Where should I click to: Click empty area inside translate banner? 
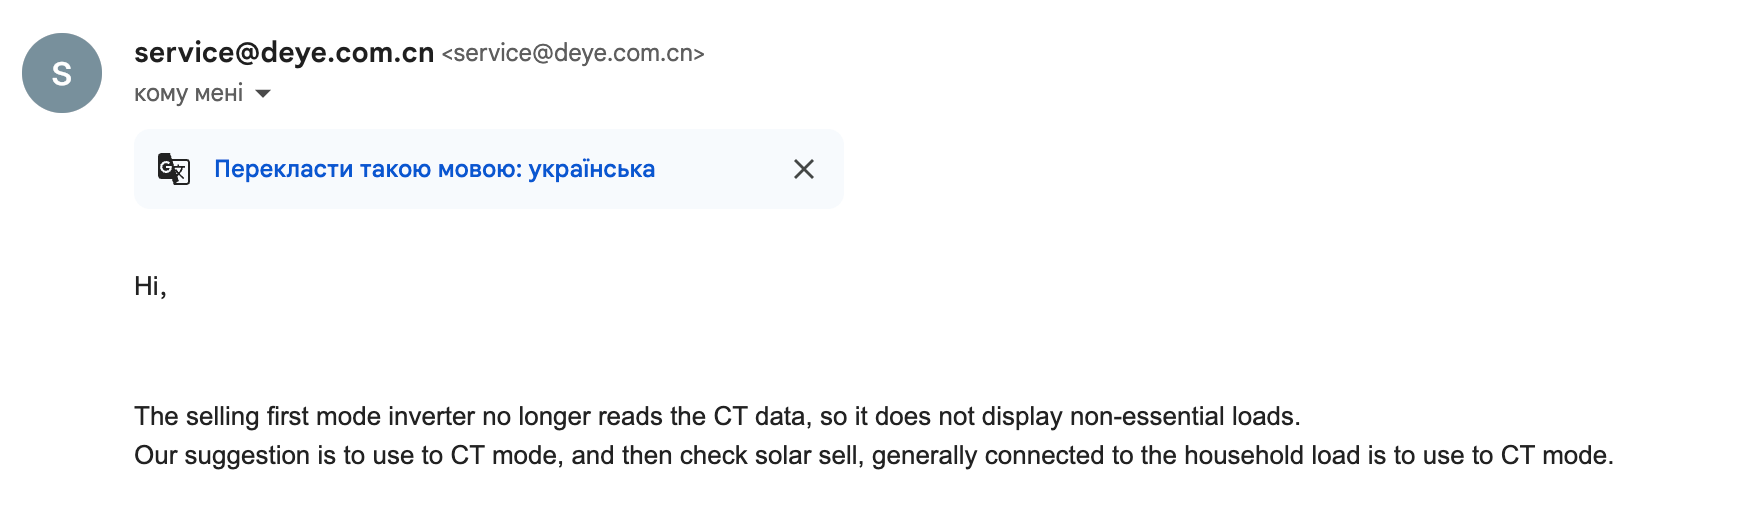[x=723, y=169]
